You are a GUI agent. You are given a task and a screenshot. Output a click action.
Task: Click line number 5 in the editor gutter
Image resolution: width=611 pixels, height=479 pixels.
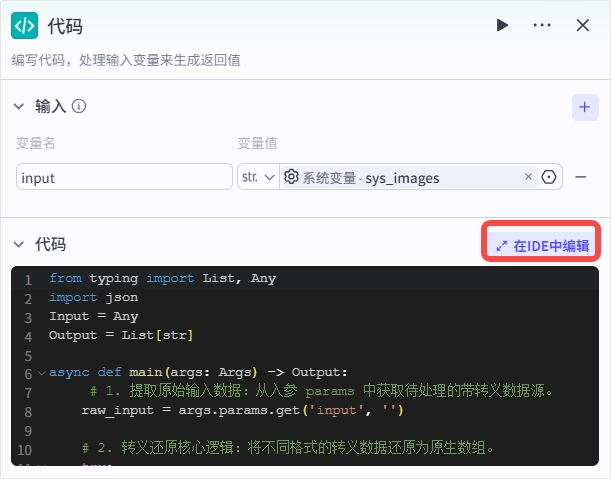click(28, 356)
